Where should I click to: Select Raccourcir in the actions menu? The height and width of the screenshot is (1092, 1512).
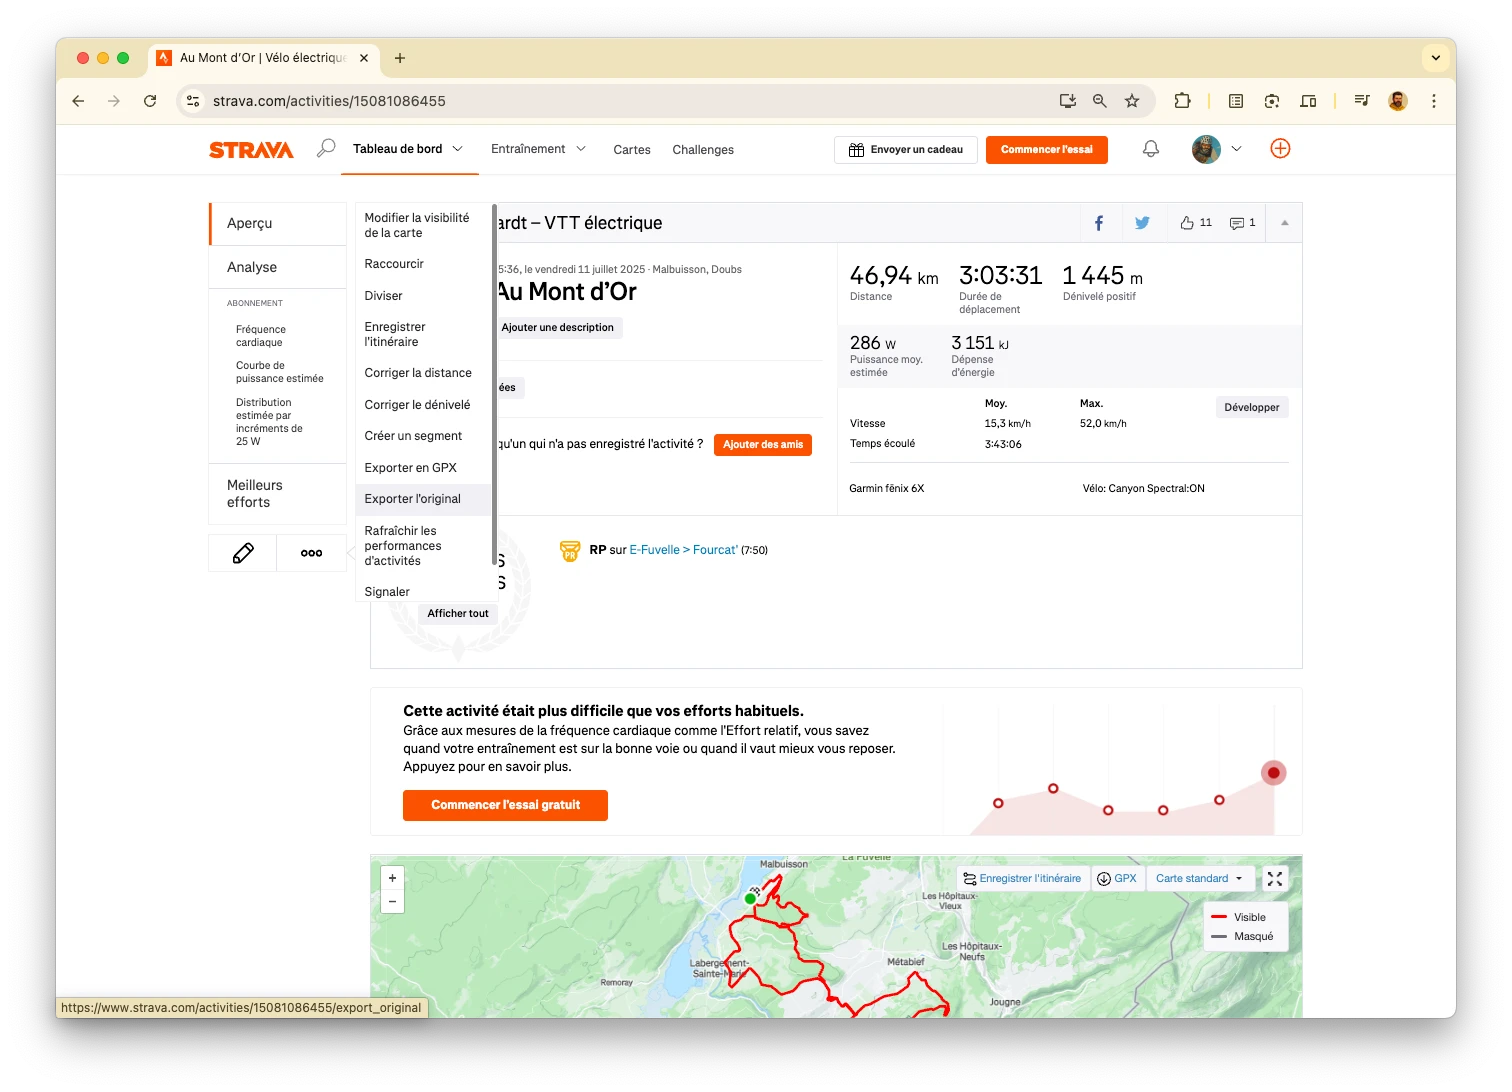pyautogui.click(x=424, y=264)
